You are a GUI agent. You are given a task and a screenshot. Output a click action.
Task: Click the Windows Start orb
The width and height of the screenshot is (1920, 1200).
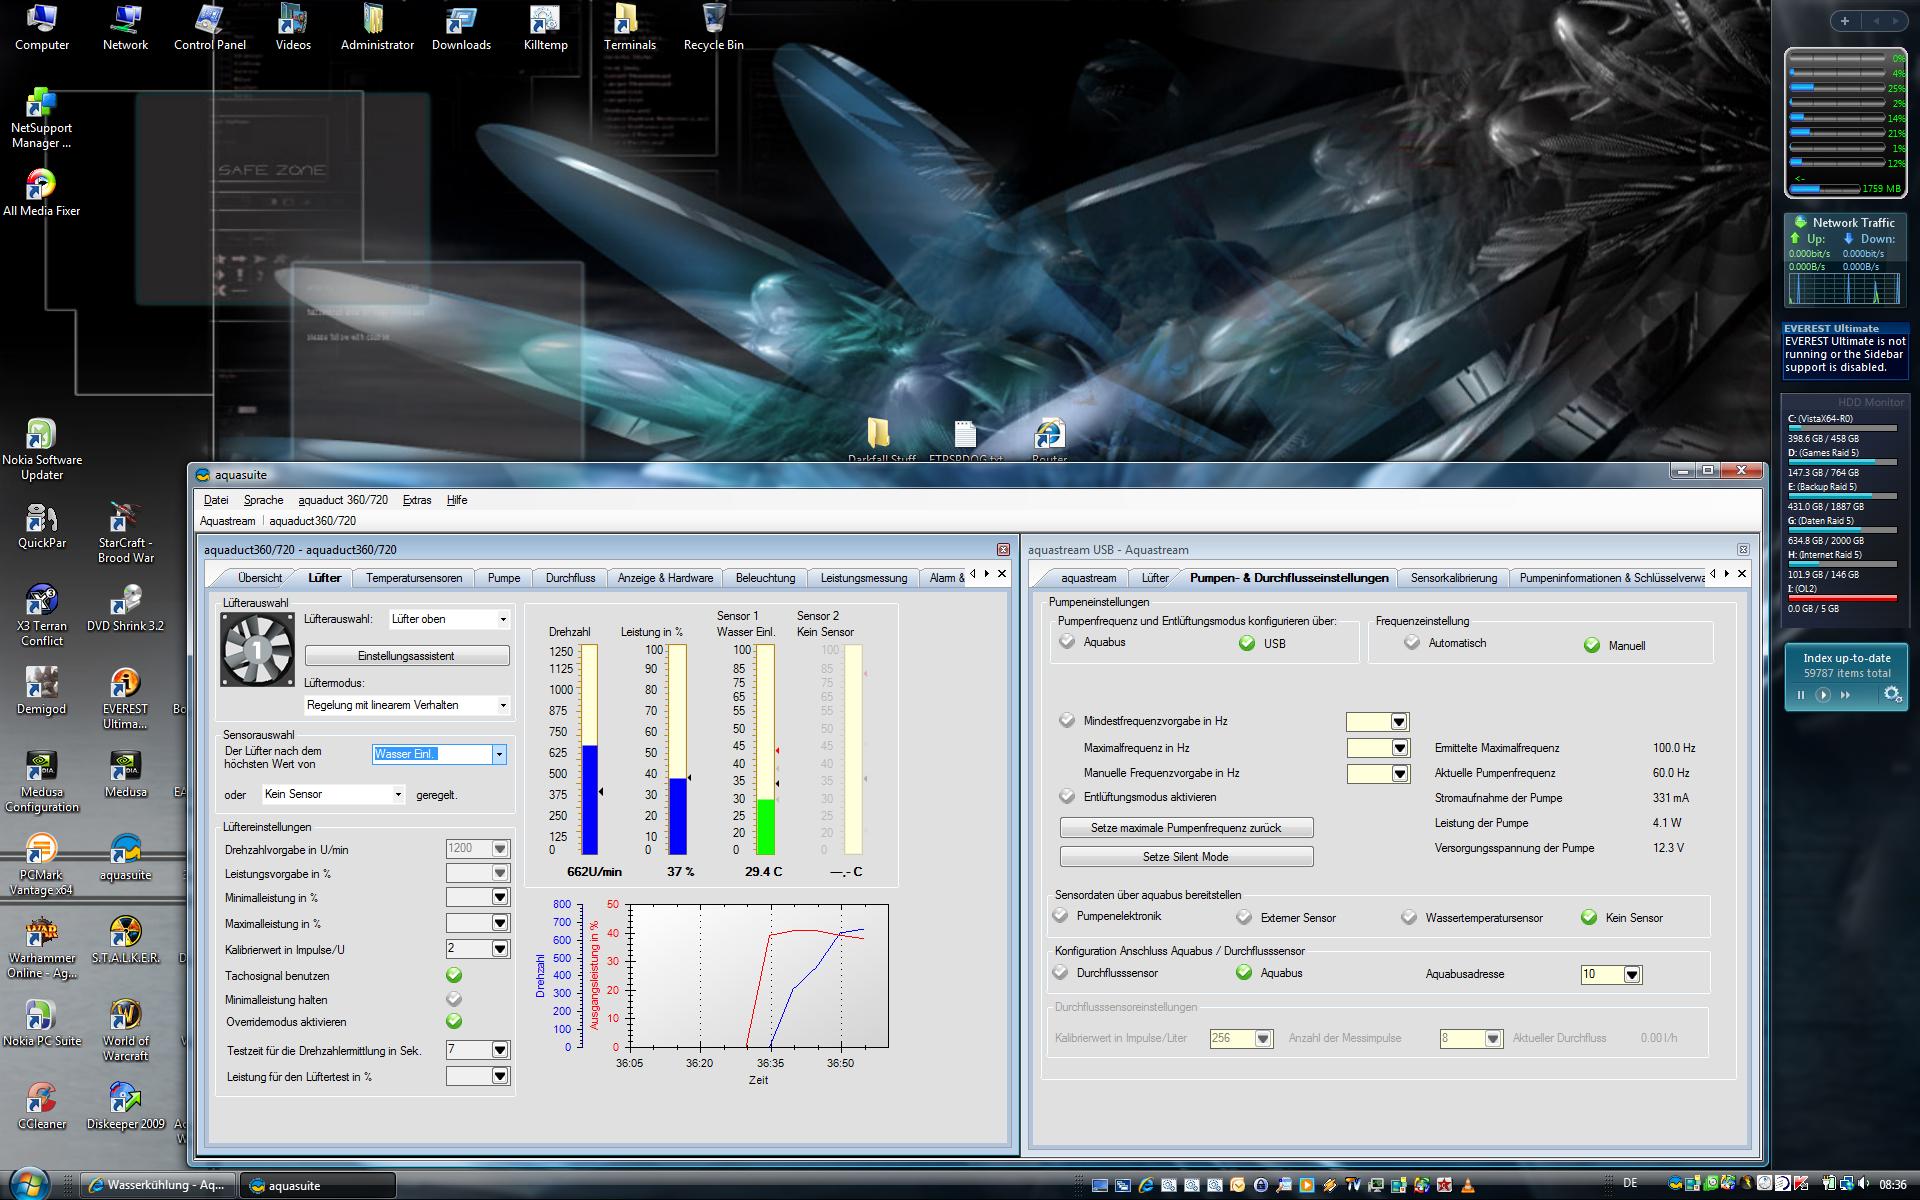tap(28, 1184)
